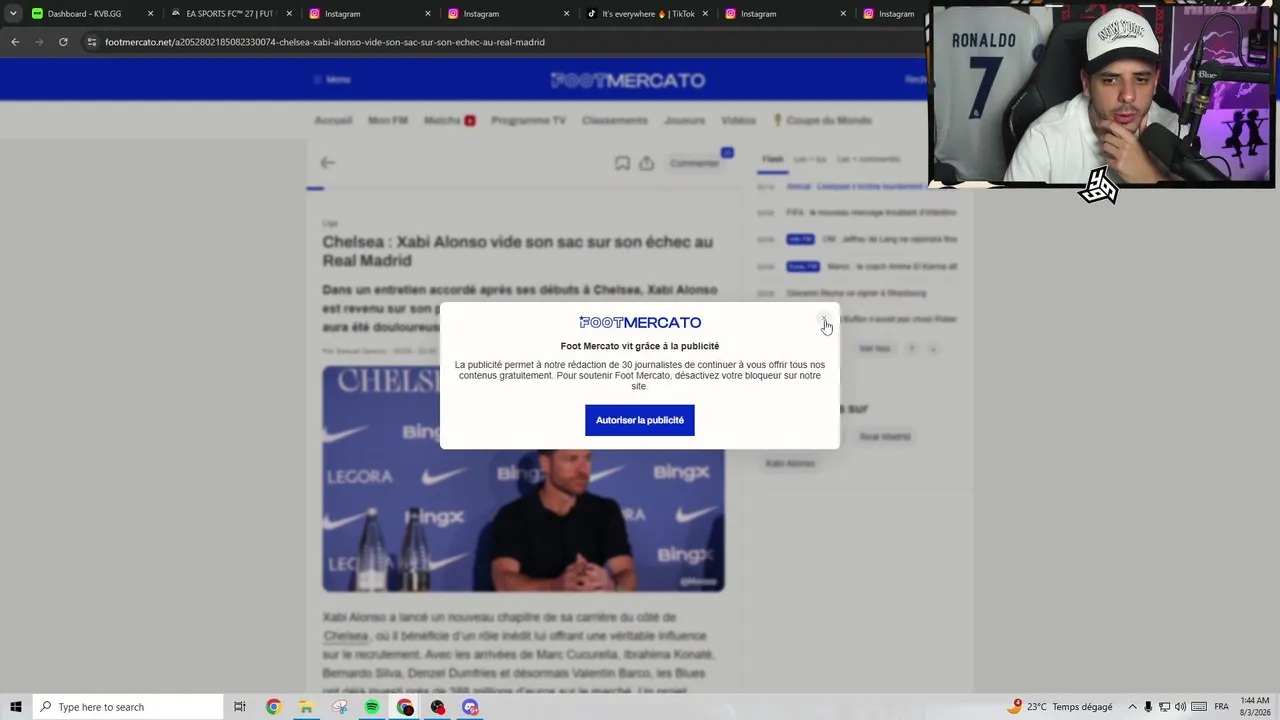
Task: Click the Chelsea link in the article text
Action: [x=345, y=636]
